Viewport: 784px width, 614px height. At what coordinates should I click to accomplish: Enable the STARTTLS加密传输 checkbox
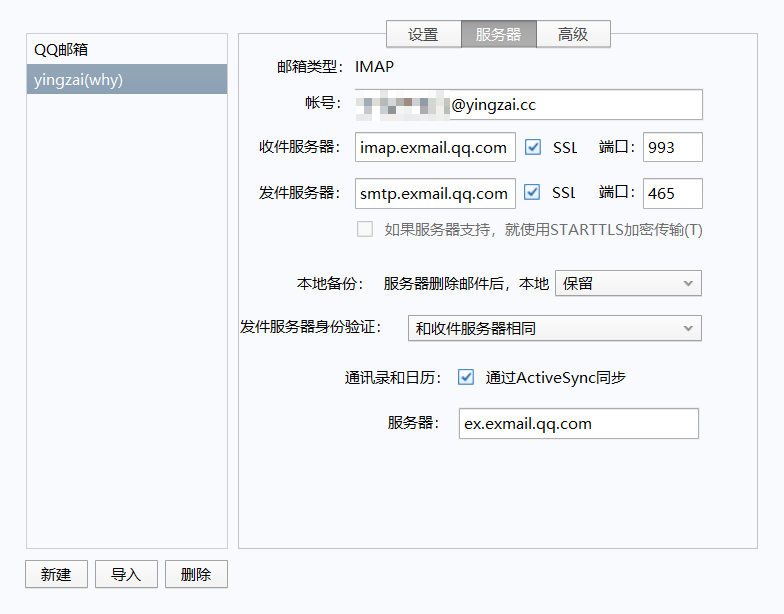(365, 229)
